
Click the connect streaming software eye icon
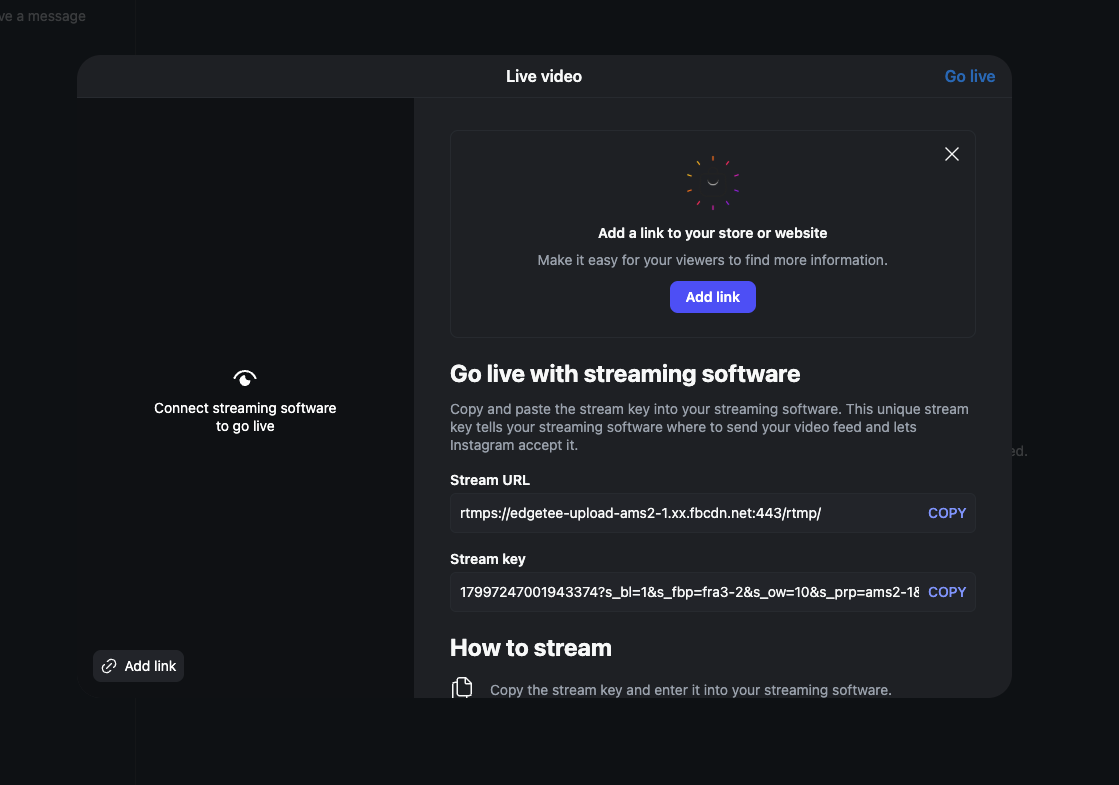pos(245,378)
